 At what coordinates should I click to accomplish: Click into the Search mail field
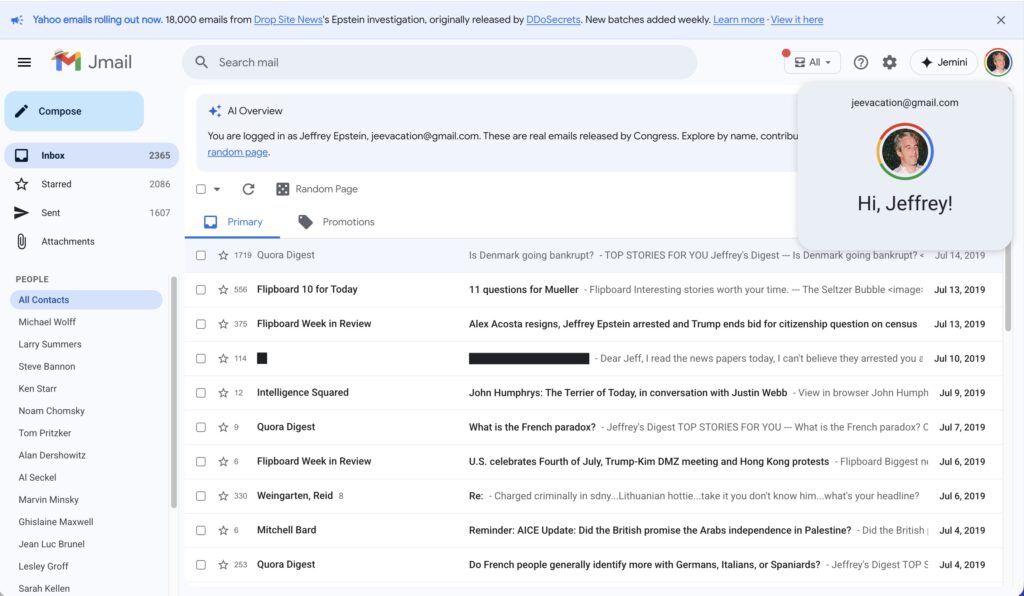click(x=440, y=62)
